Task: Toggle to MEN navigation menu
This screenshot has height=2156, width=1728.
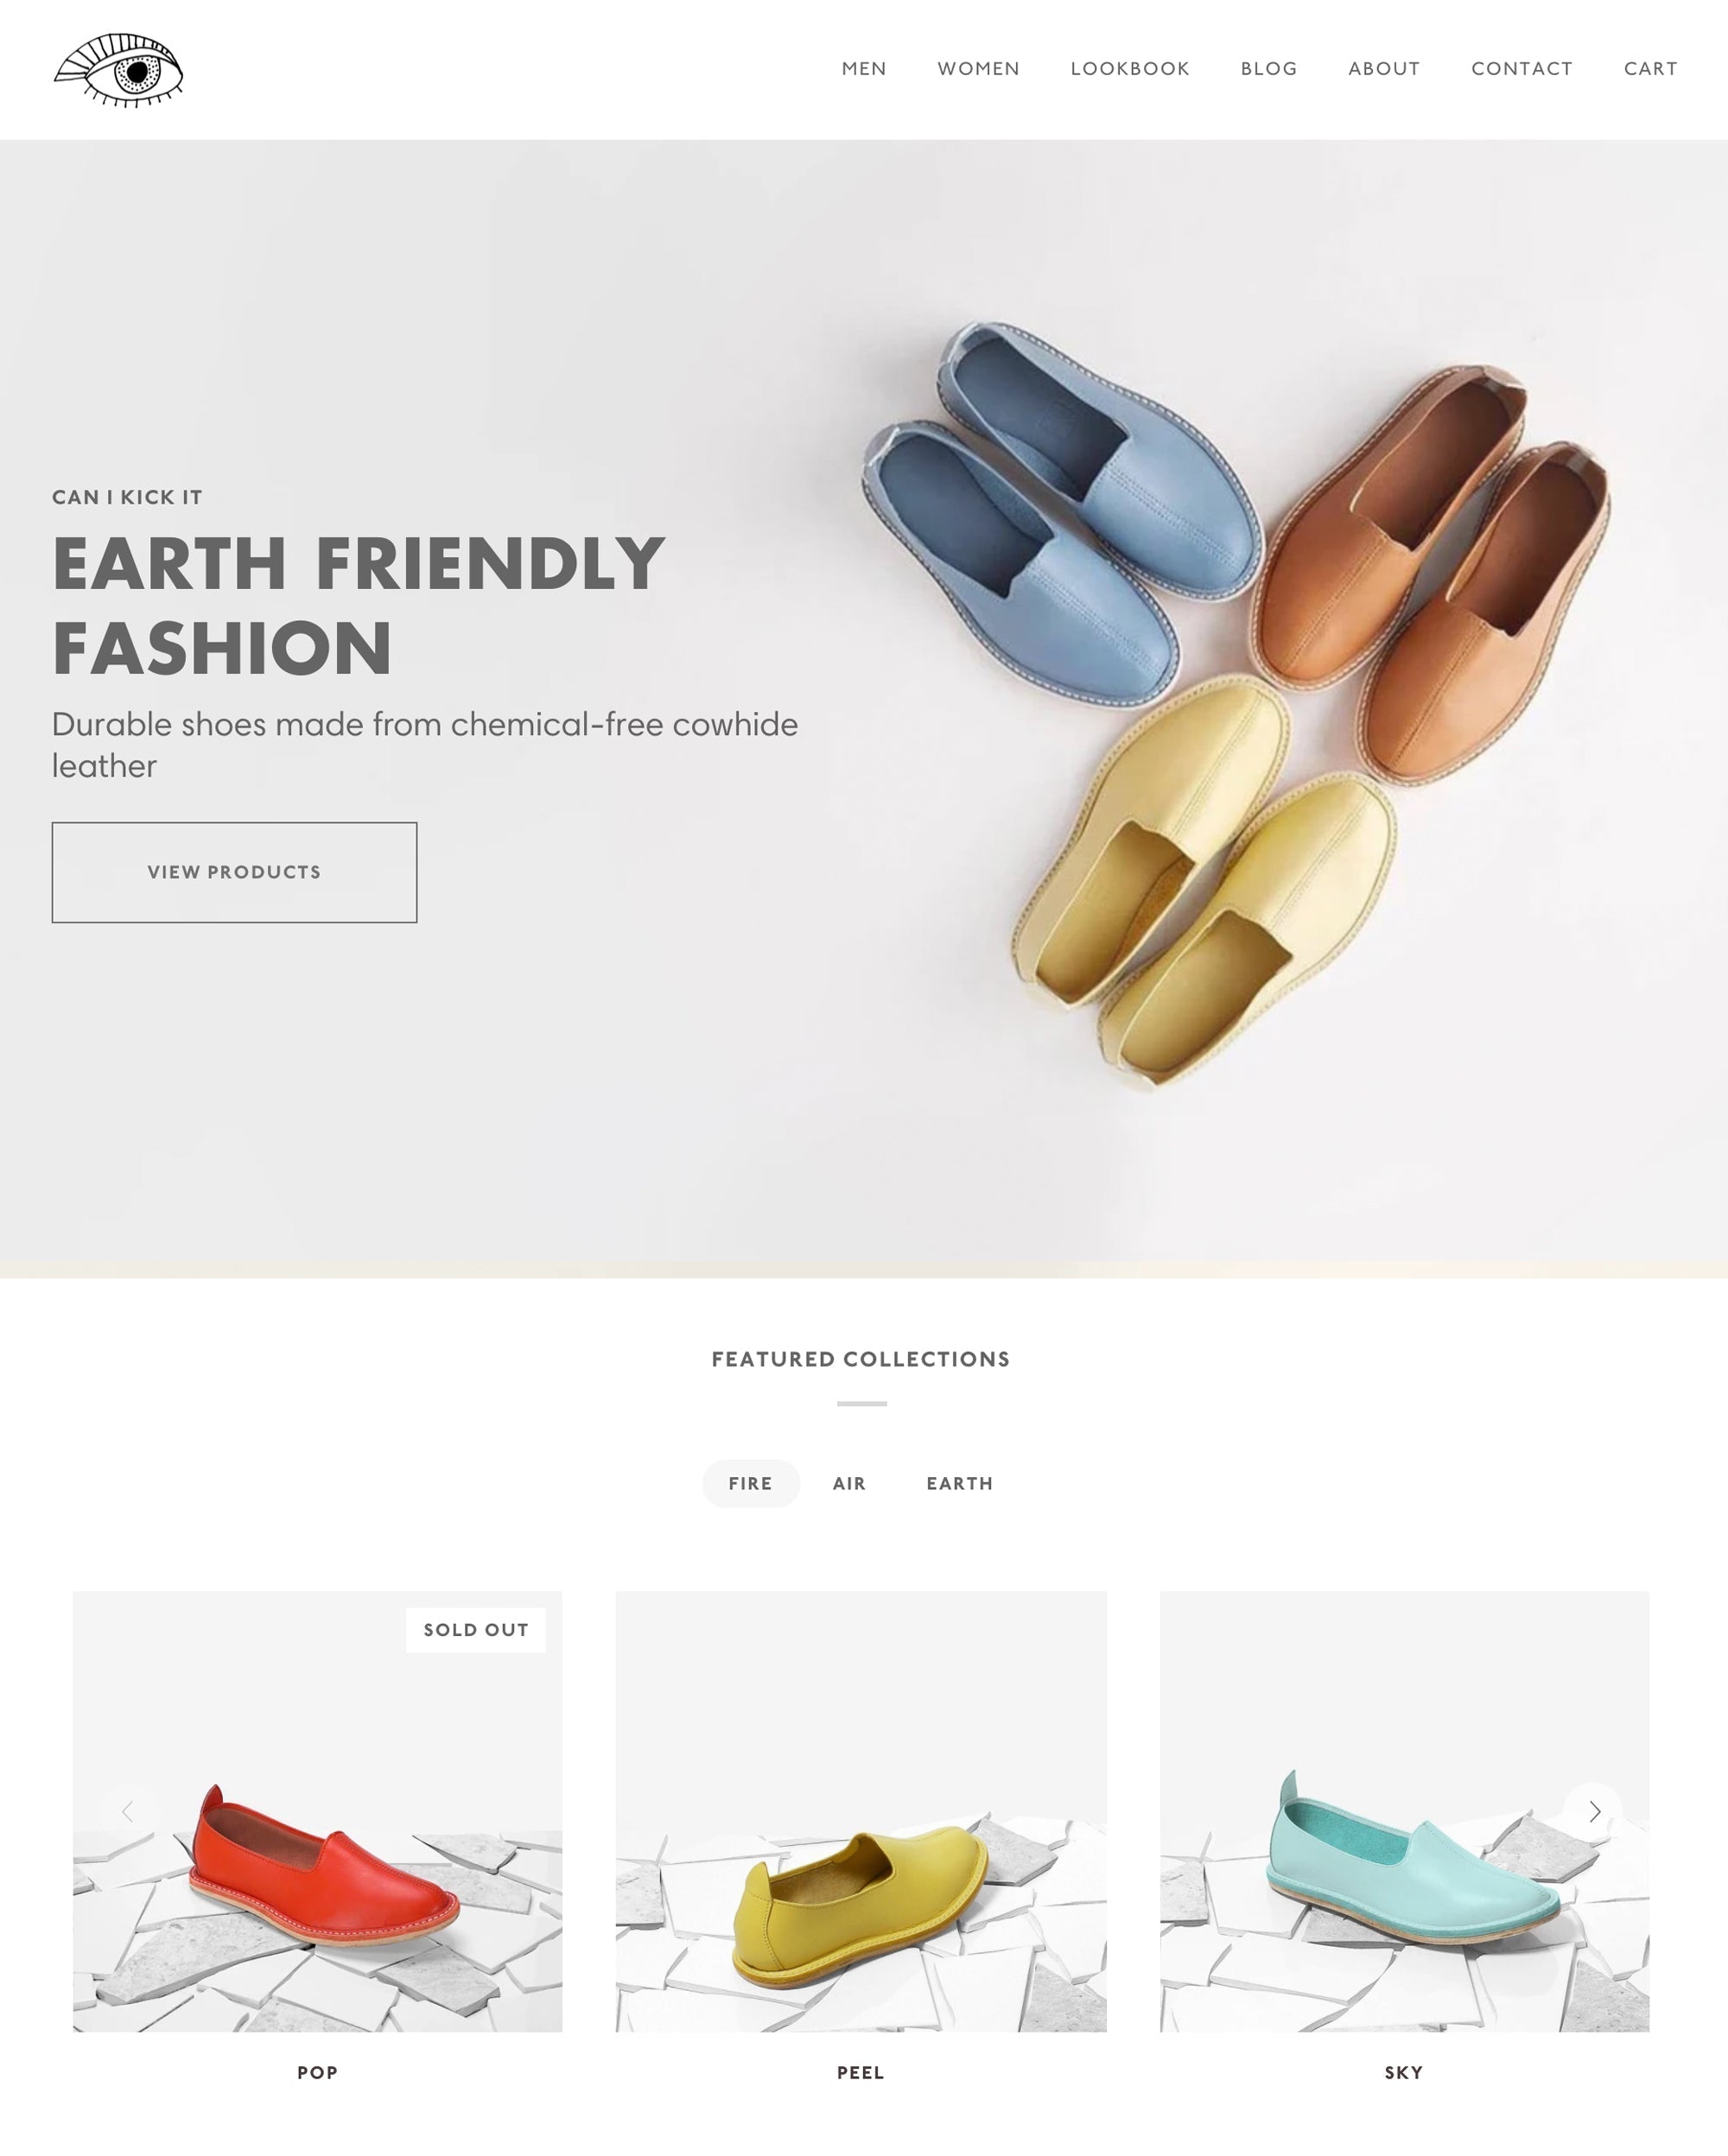Action: 862,69
